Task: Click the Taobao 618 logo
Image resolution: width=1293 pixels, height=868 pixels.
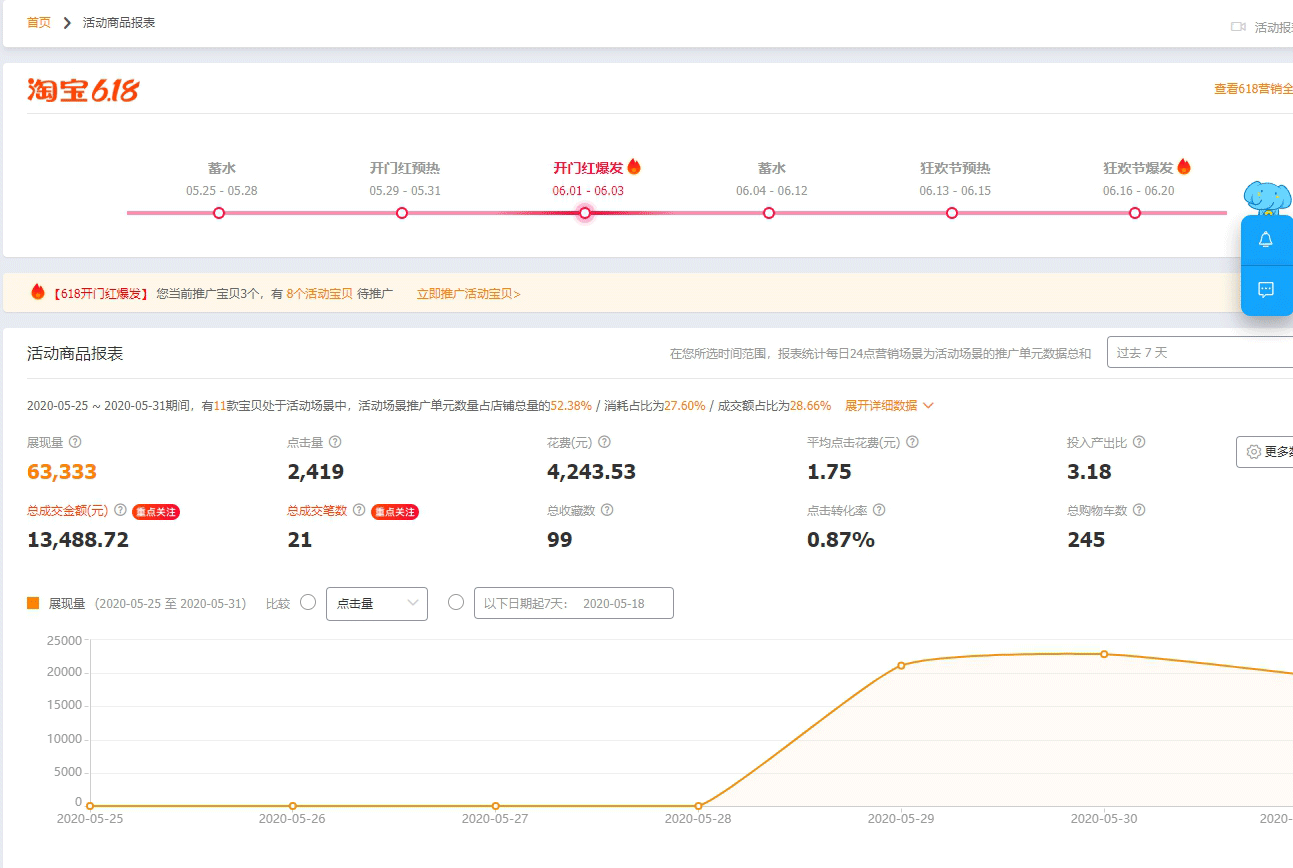Action: pyautogui.click(x=83, y=91)
